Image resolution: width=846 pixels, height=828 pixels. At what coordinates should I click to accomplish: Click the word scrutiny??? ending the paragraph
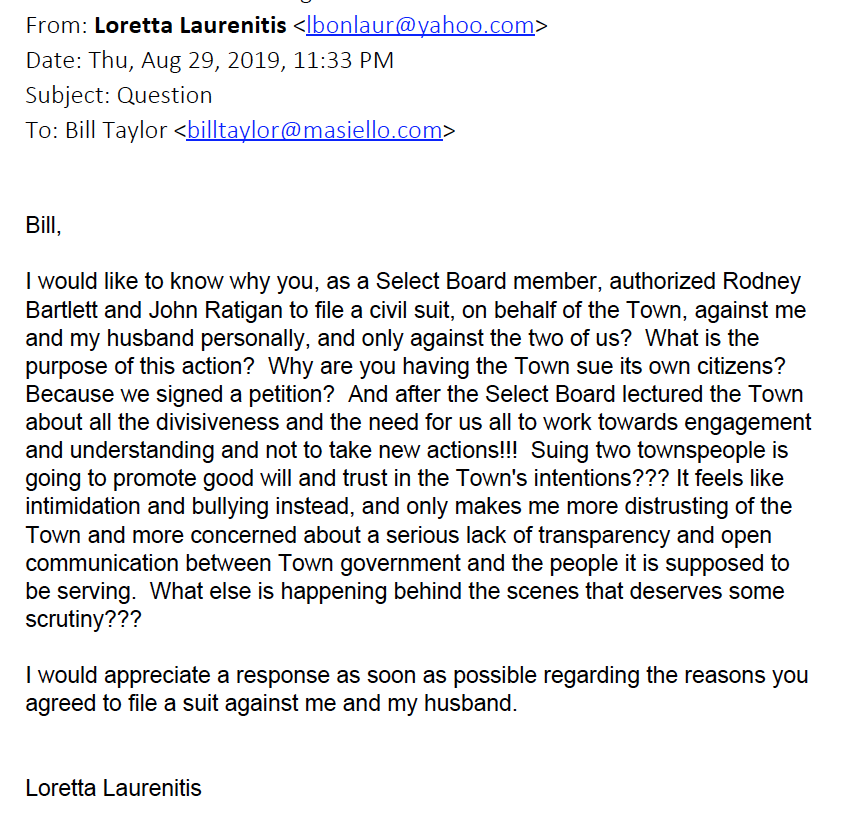coord(84,619)
